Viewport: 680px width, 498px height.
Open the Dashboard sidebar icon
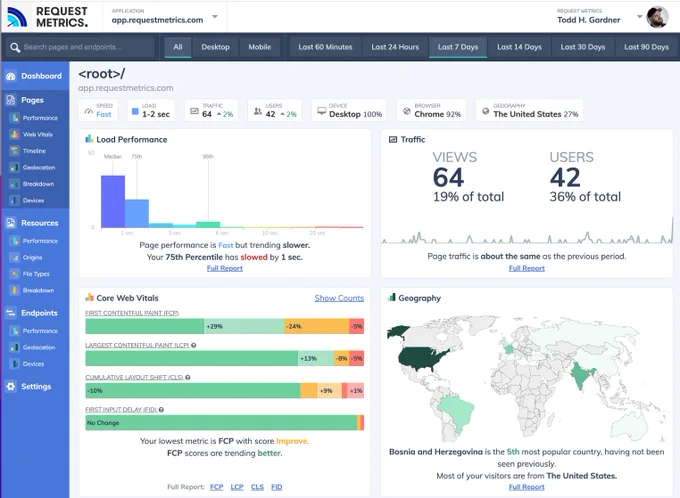coord(11,76)
